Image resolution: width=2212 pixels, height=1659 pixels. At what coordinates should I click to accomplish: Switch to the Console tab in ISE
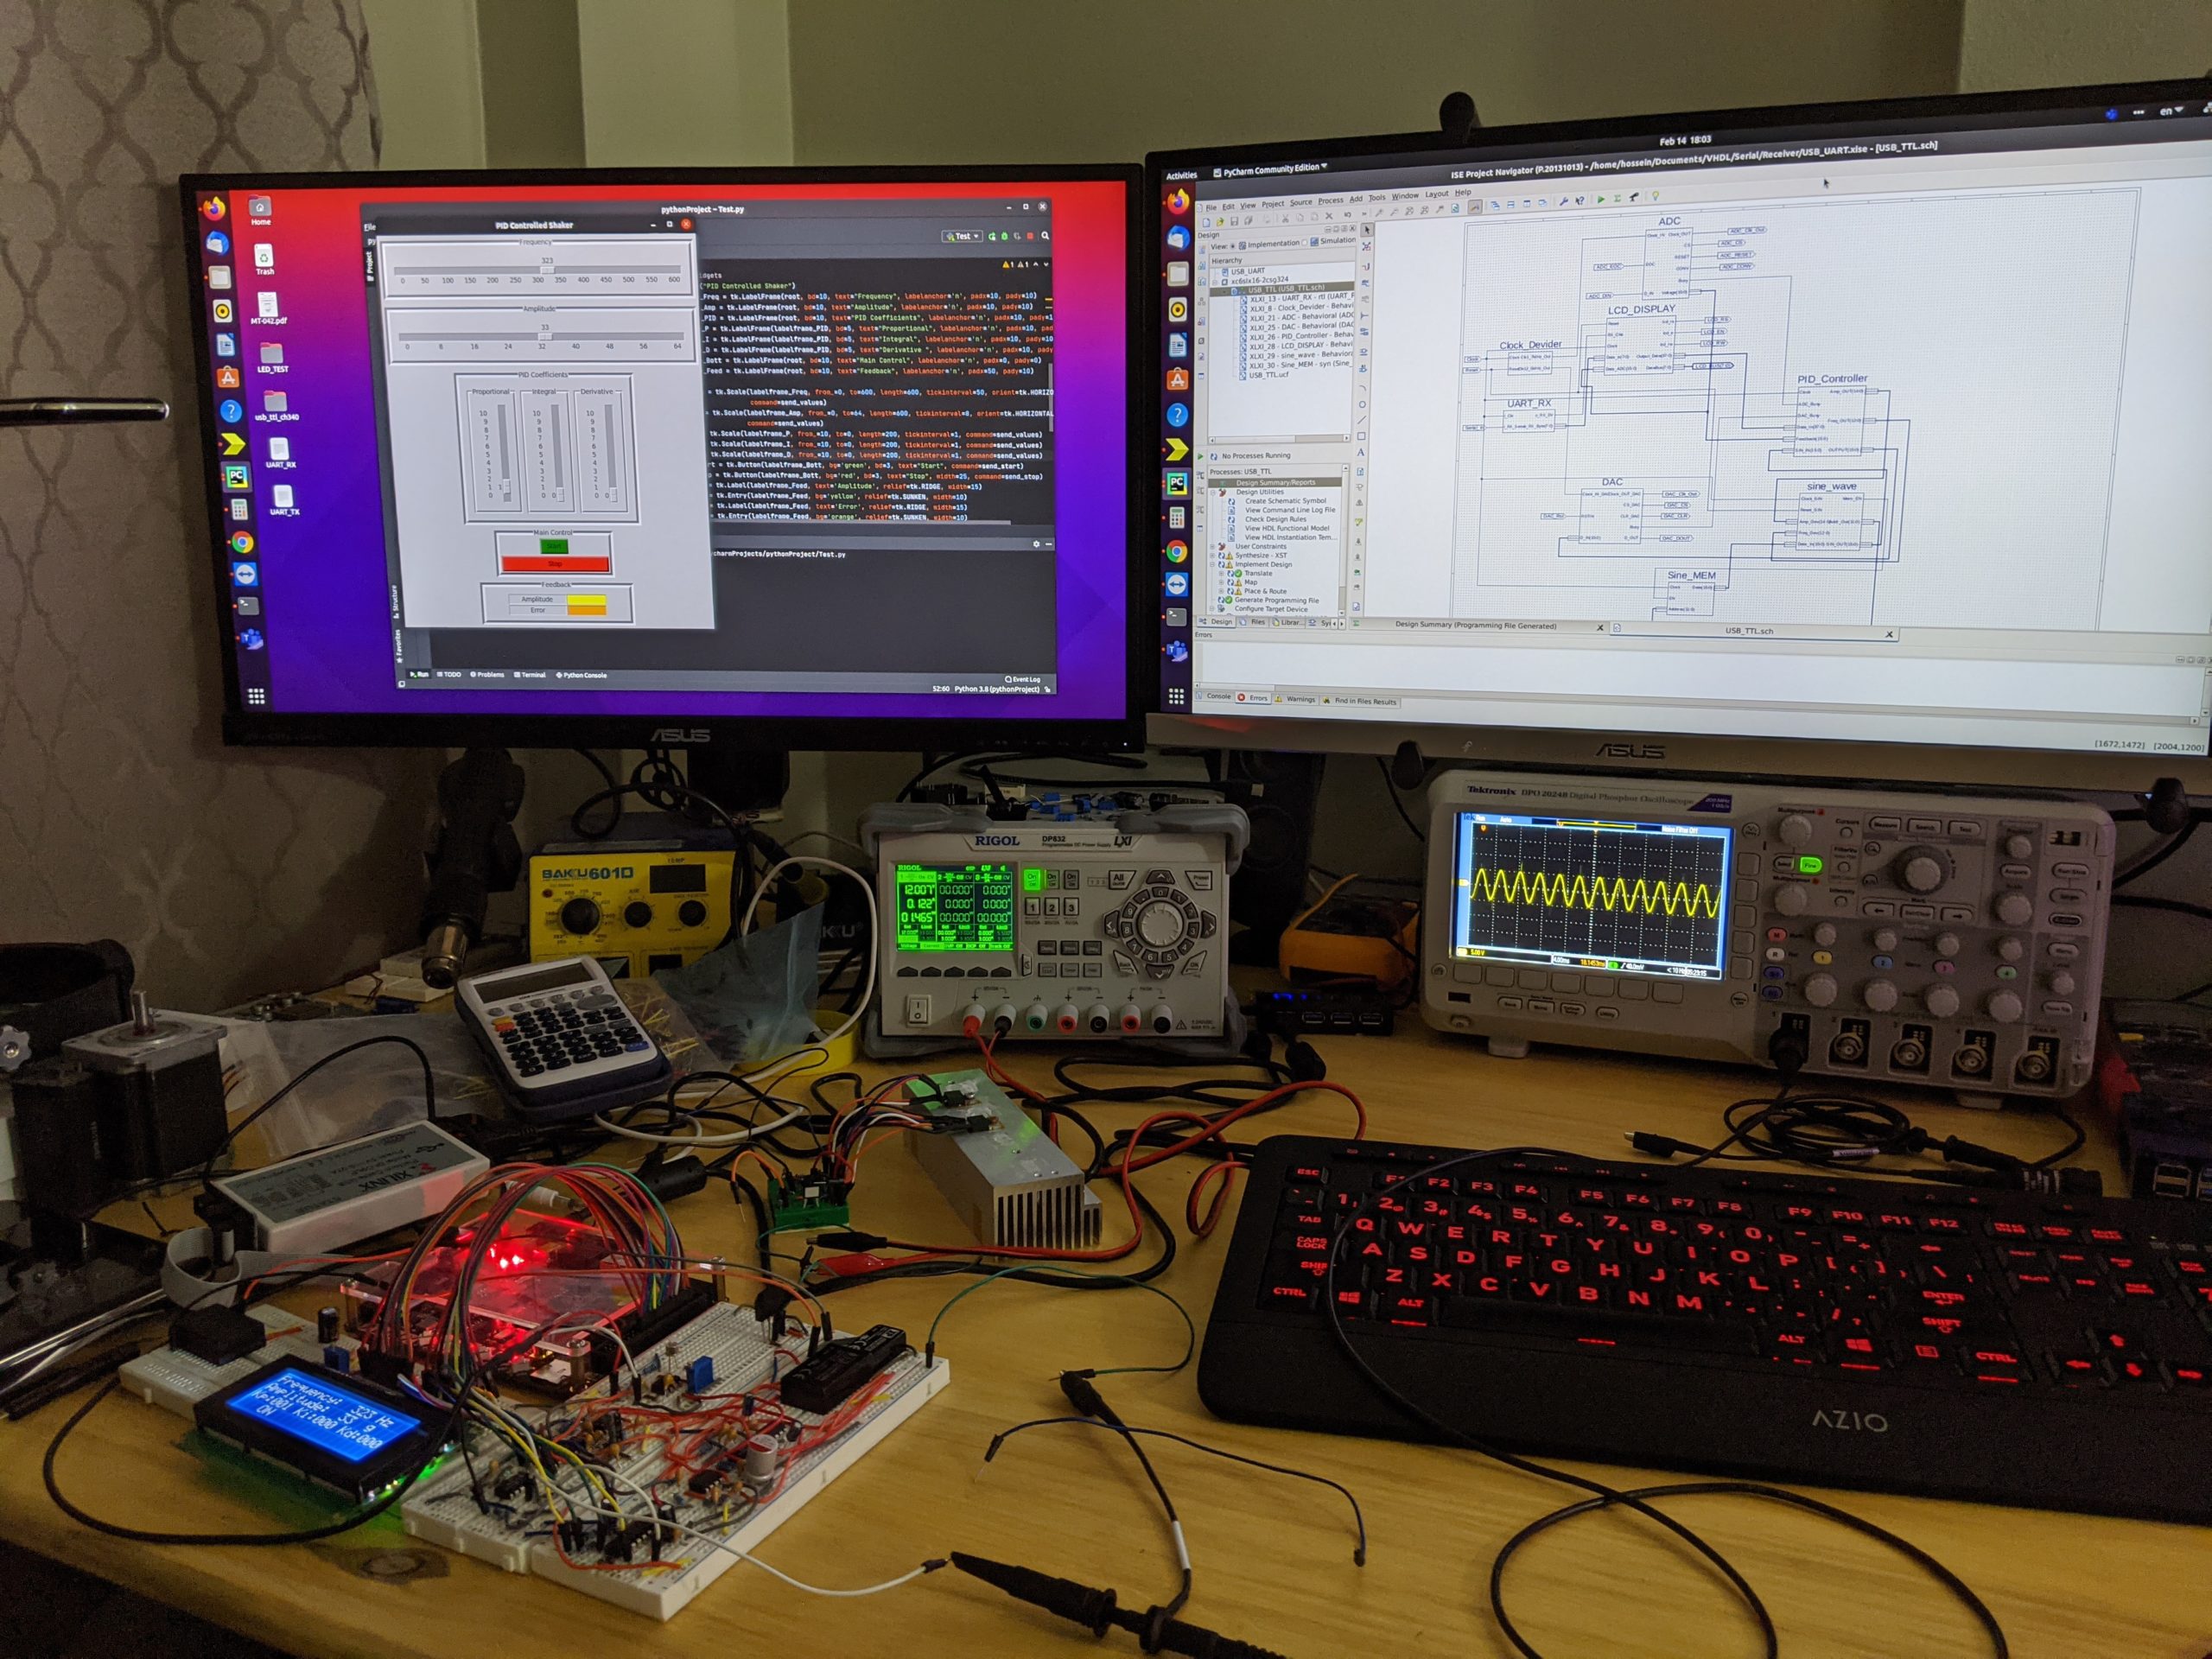pyautogui.click(x=1215, y=696)
